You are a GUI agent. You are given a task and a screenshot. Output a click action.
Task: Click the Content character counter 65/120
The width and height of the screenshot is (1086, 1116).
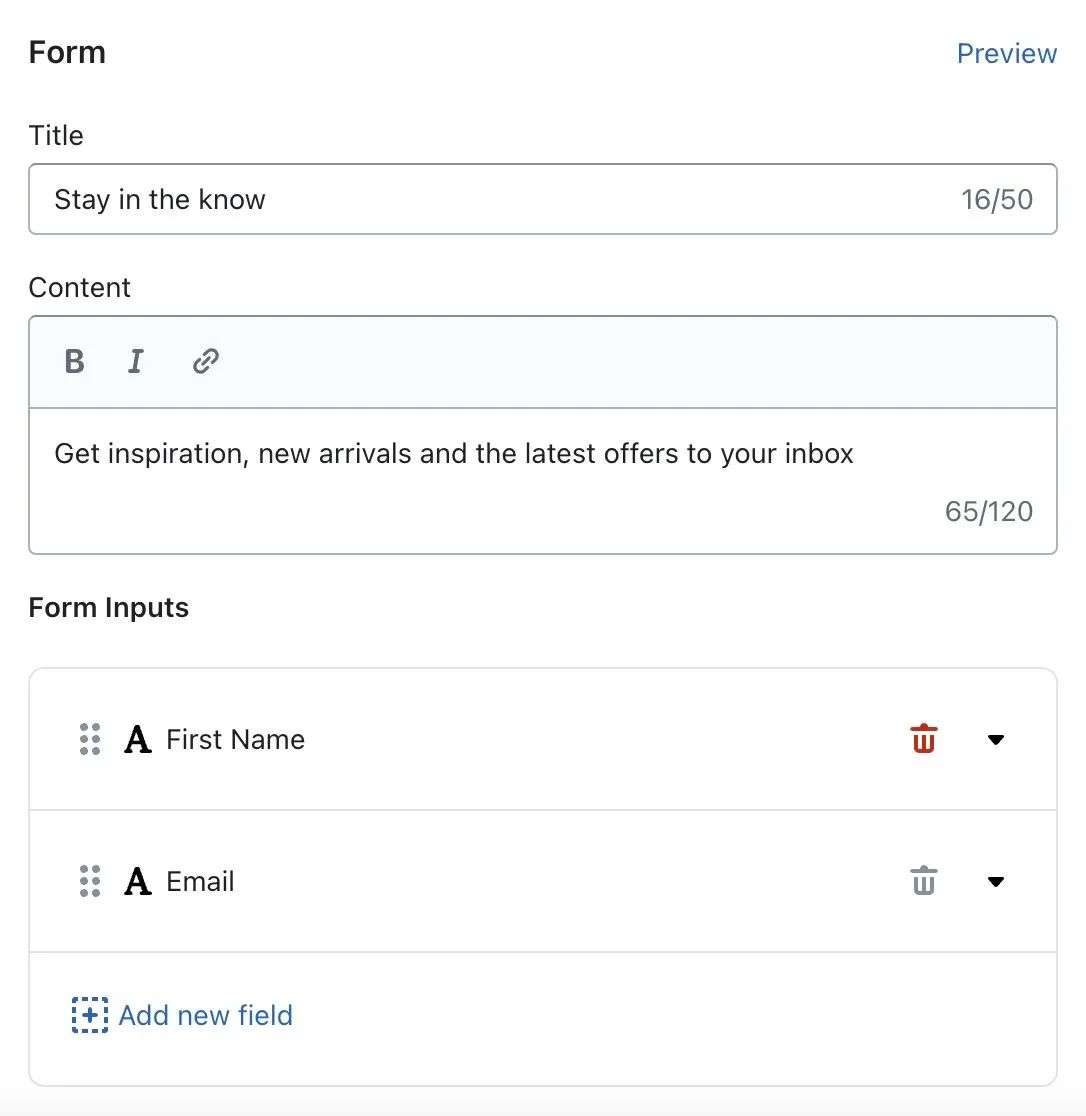point(988,512)
